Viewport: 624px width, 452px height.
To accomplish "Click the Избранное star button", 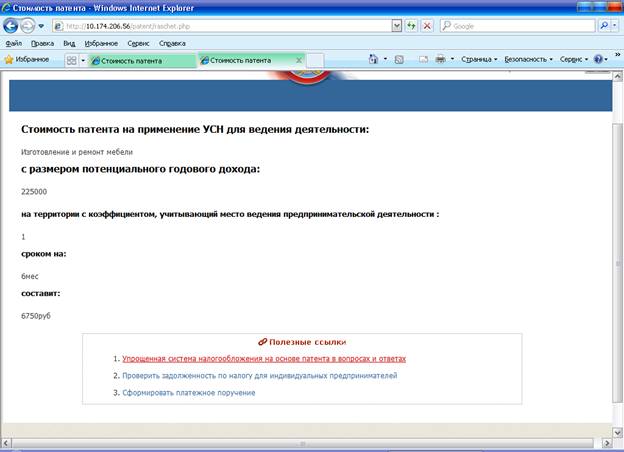I will pyautogui.click(x=26, y=60).
